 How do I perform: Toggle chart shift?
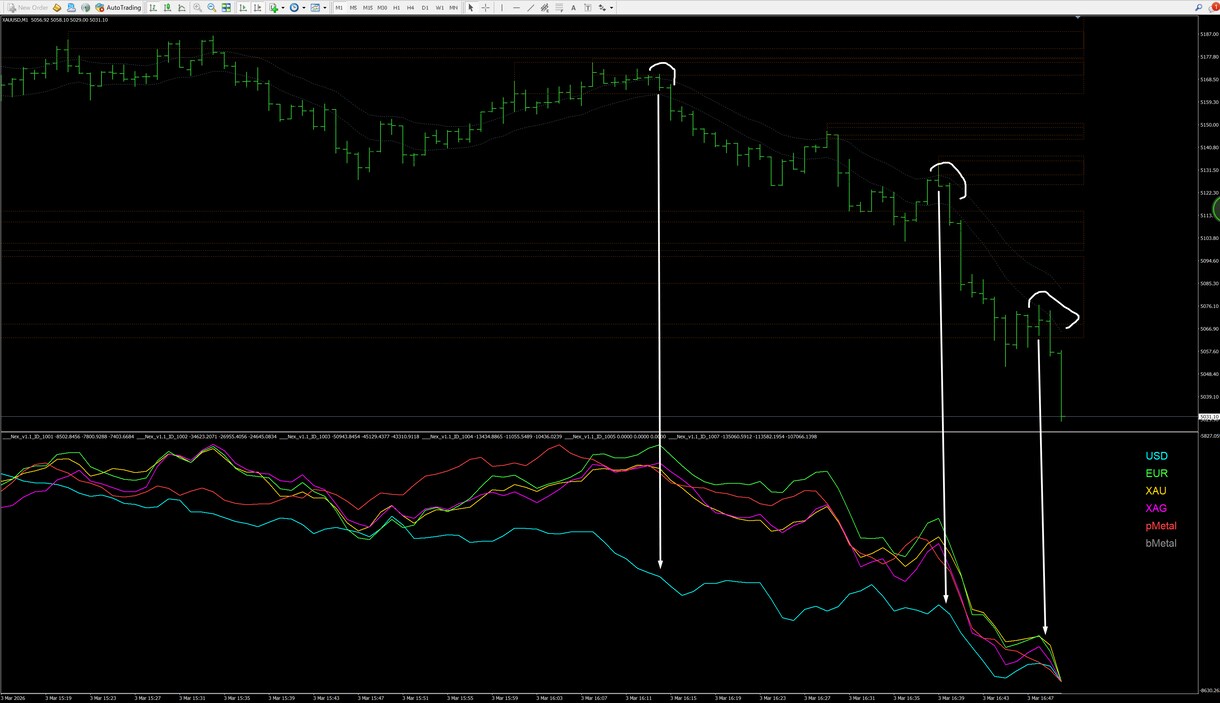click(x=257, y=7)
